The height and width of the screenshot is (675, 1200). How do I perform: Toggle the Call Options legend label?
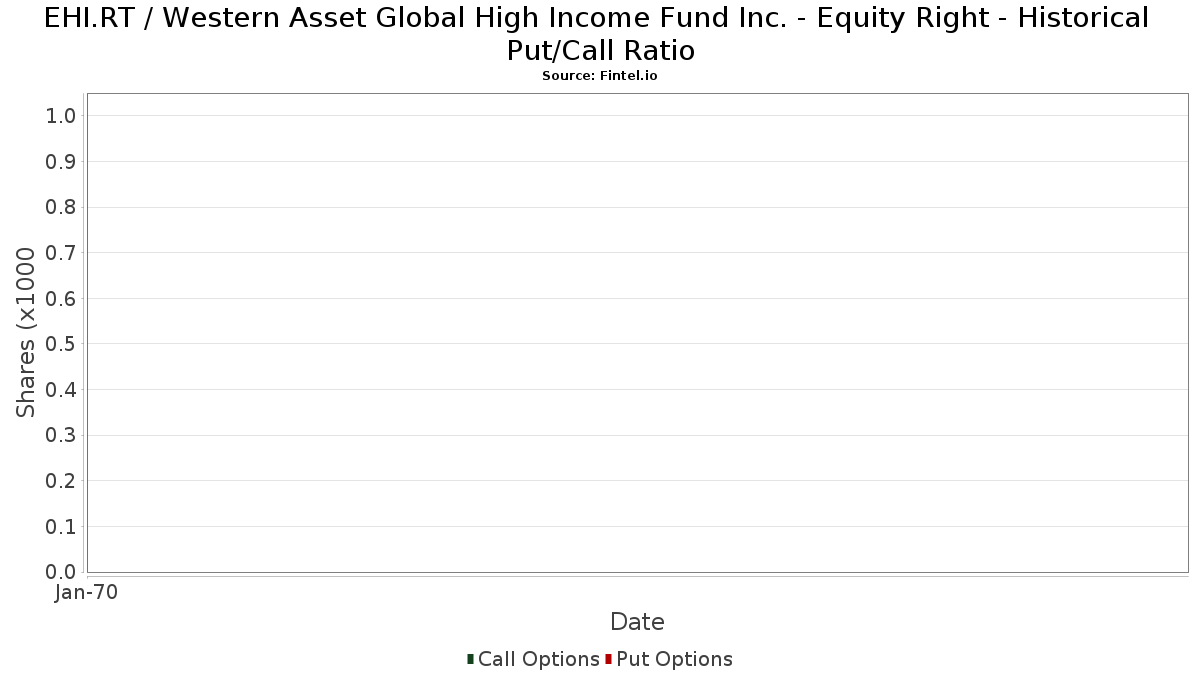(x=539, y=659)
